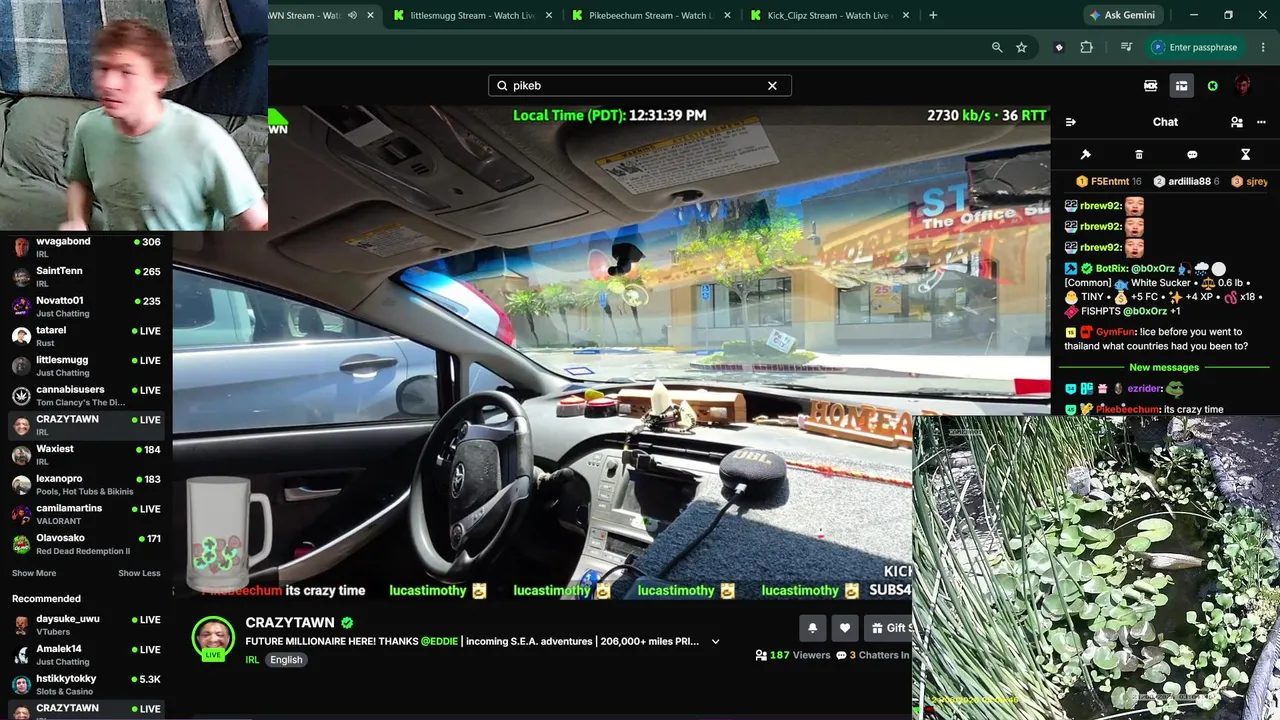Viewport: 1280px width, 720px height.
Task: Click the Enter passphrase profile button
Action: click(1196, 47)
